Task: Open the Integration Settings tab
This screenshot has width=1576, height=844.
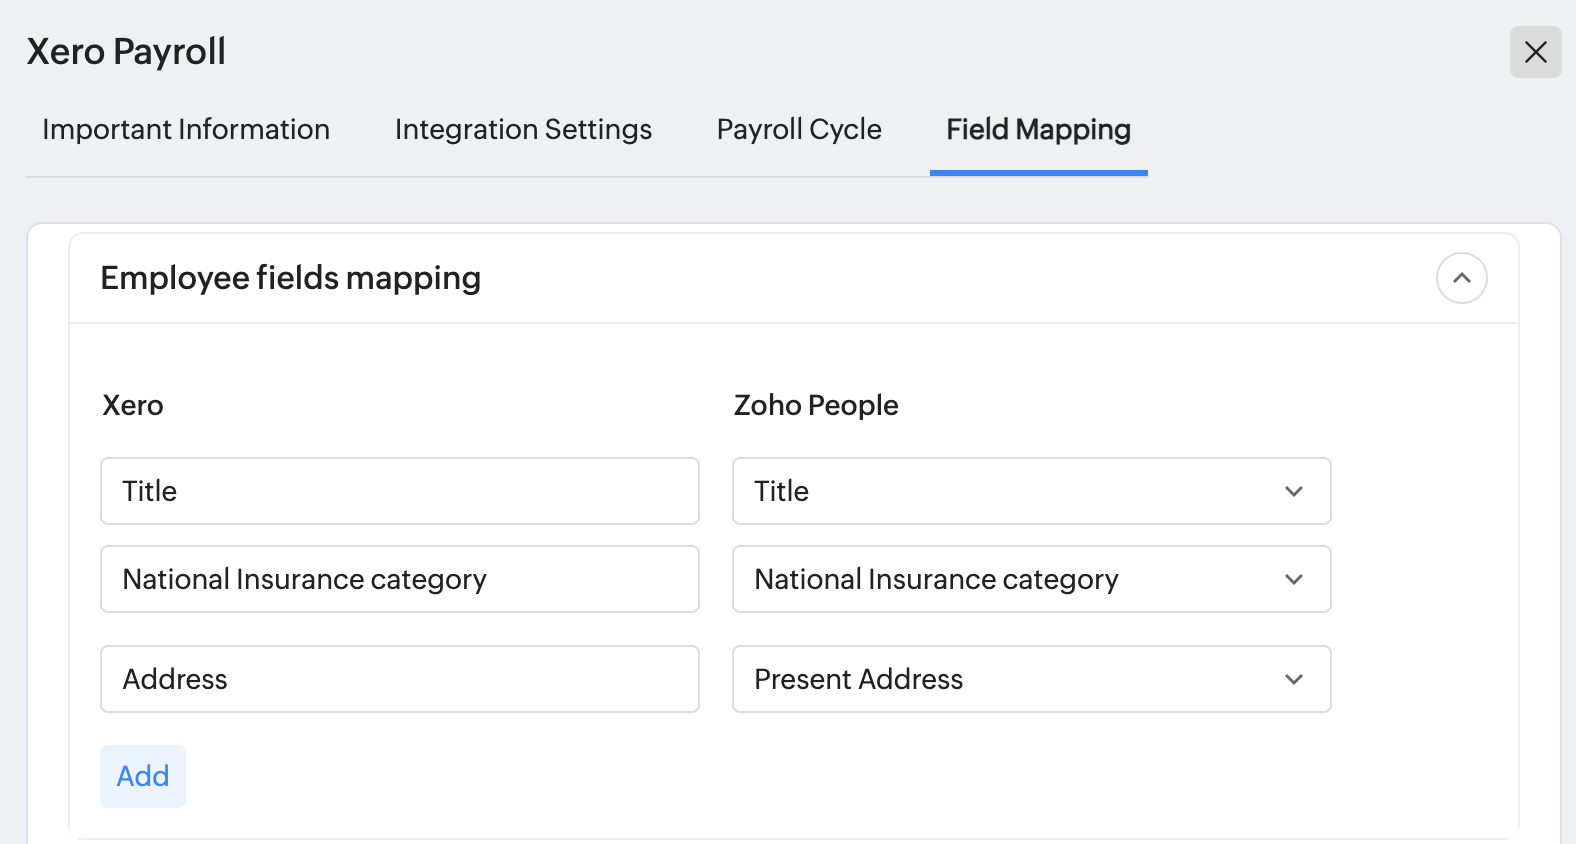Action: 523,130
